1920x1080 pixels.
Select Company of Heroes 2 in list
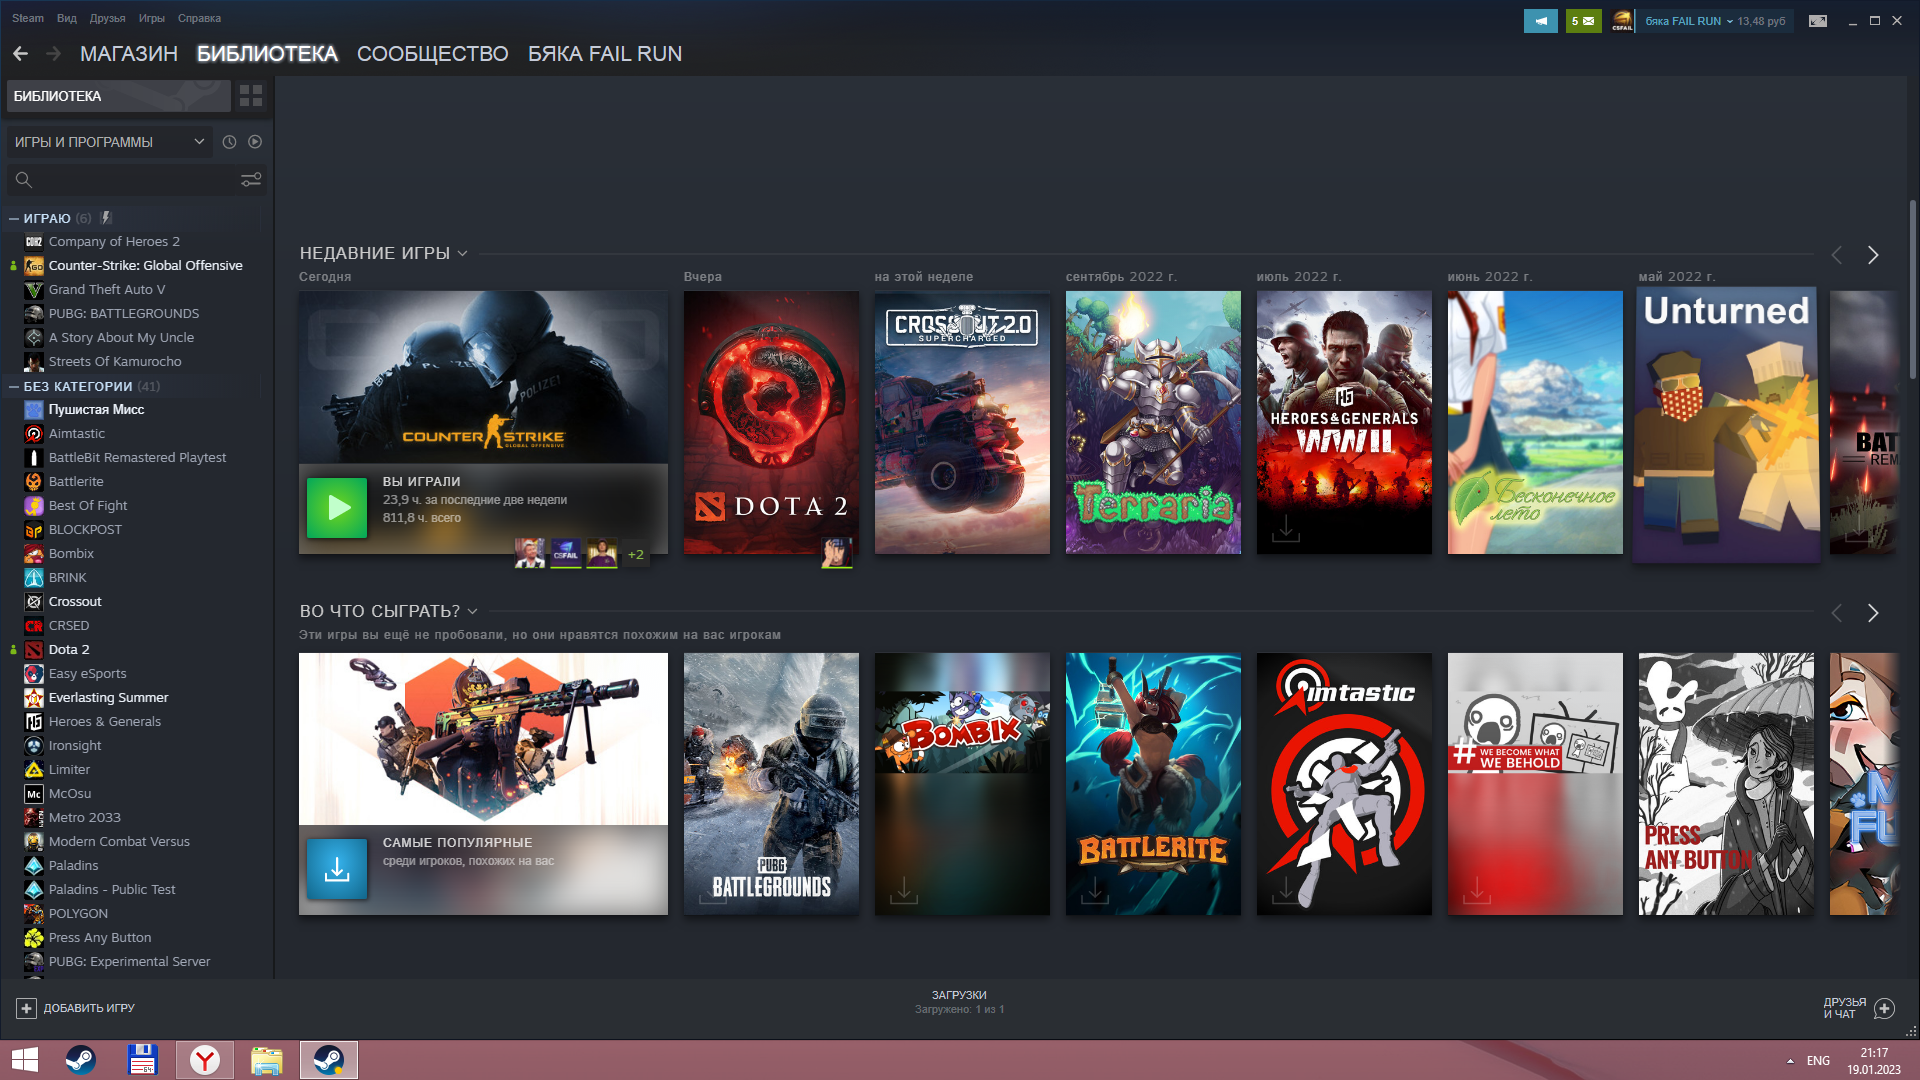pos(114,241)
